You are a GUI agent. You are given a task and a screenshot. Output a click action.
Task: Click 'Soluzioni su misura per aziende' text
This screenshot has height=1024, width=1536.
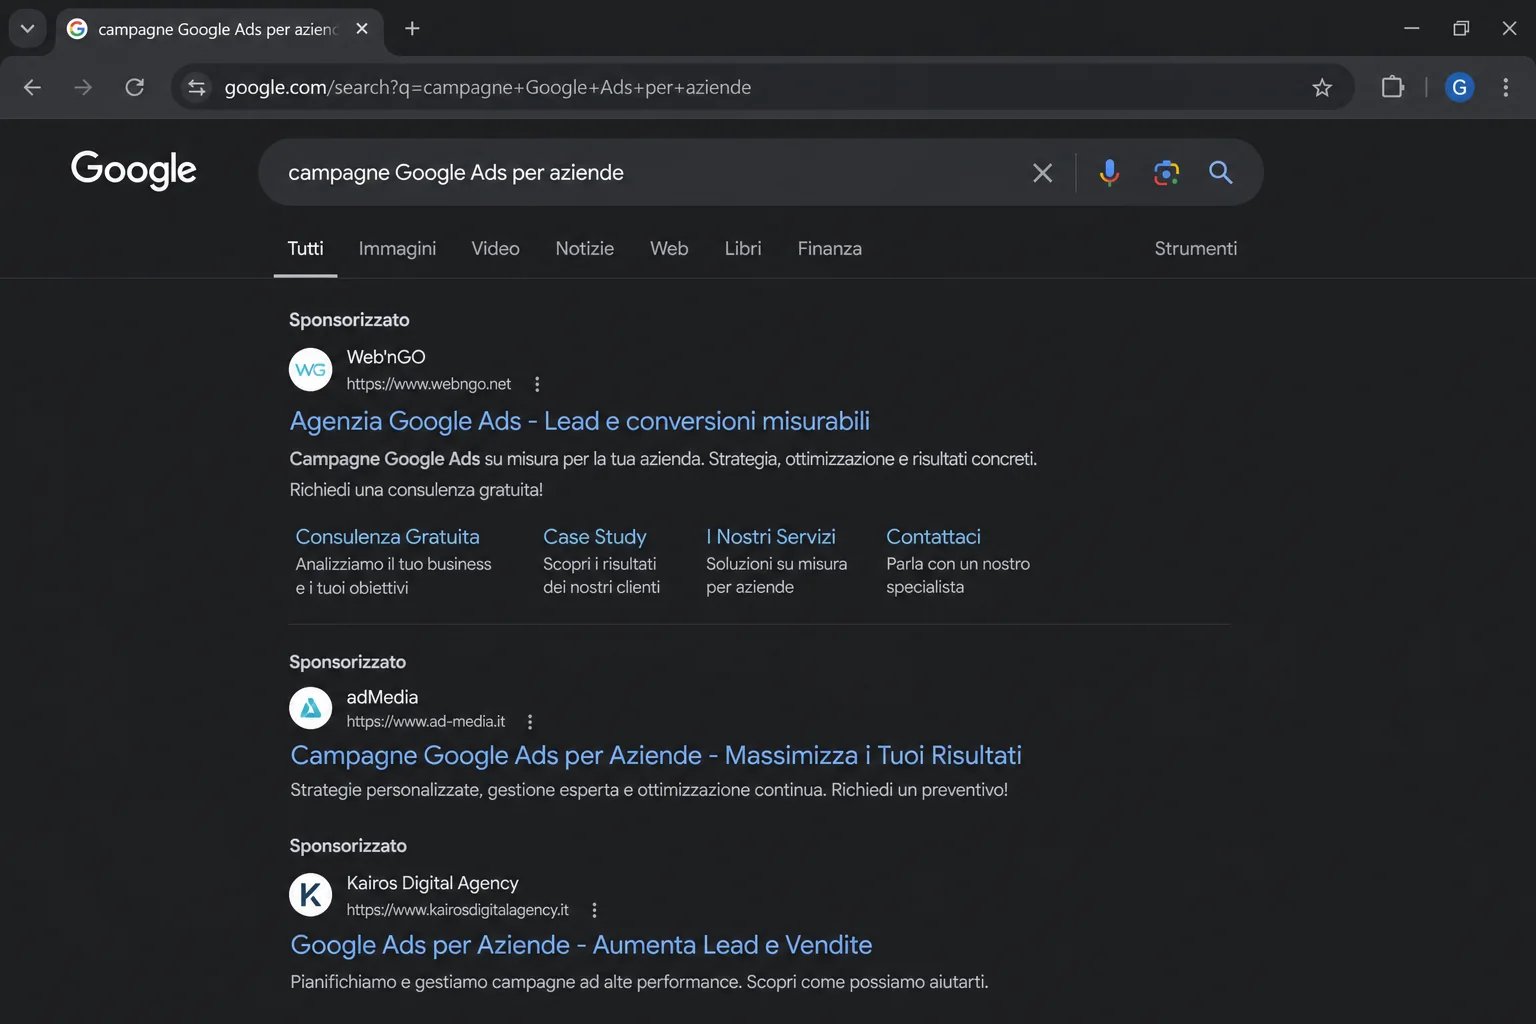776,576
